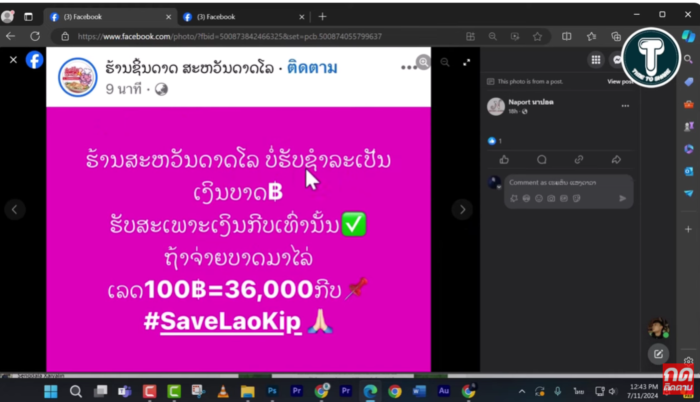Switch to the first Facebook browser tab
The height and width of the screenshot is (402, 700).
[x=109, y=17]
